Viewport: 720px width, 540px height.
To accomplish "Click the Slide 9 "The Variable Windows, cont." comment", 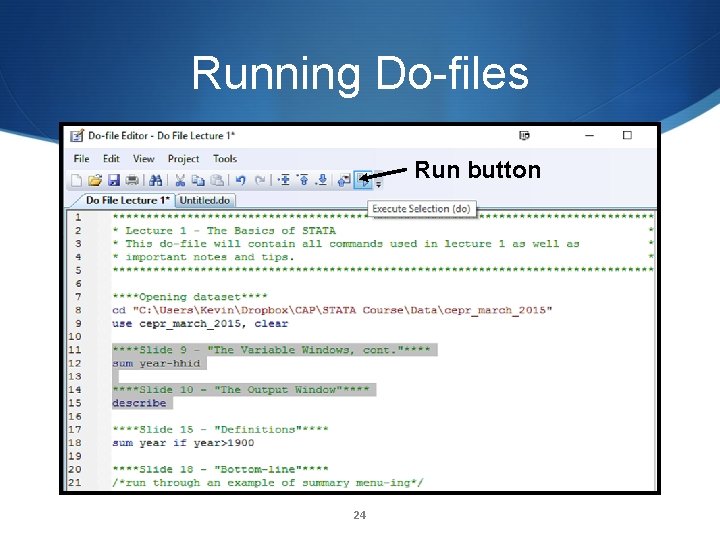I will 271,350.
